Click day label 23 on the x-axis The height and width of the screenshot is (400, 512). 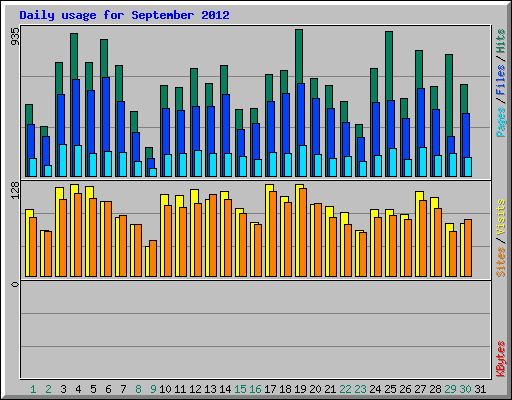pos(360,389)
